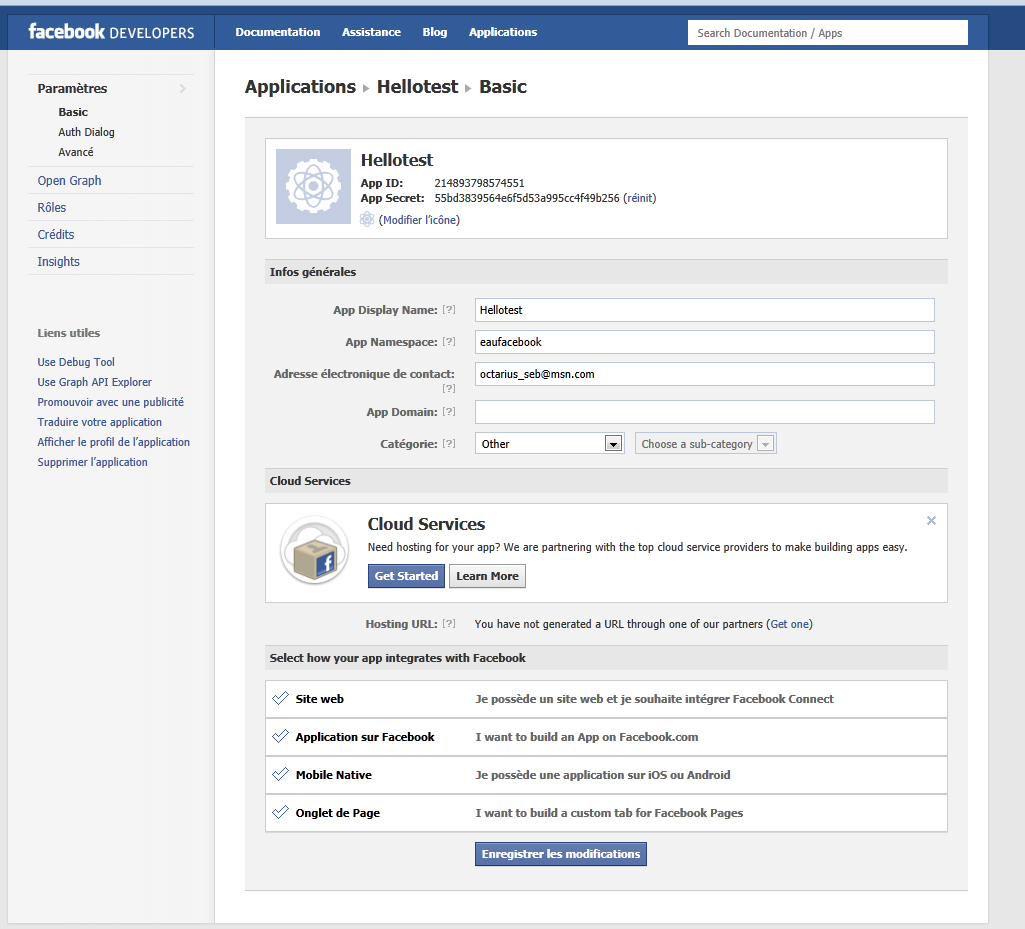This screenshot has width=1025, height=929.
Task: Click the empty App Domain field
Action: (x=705, y=412)
